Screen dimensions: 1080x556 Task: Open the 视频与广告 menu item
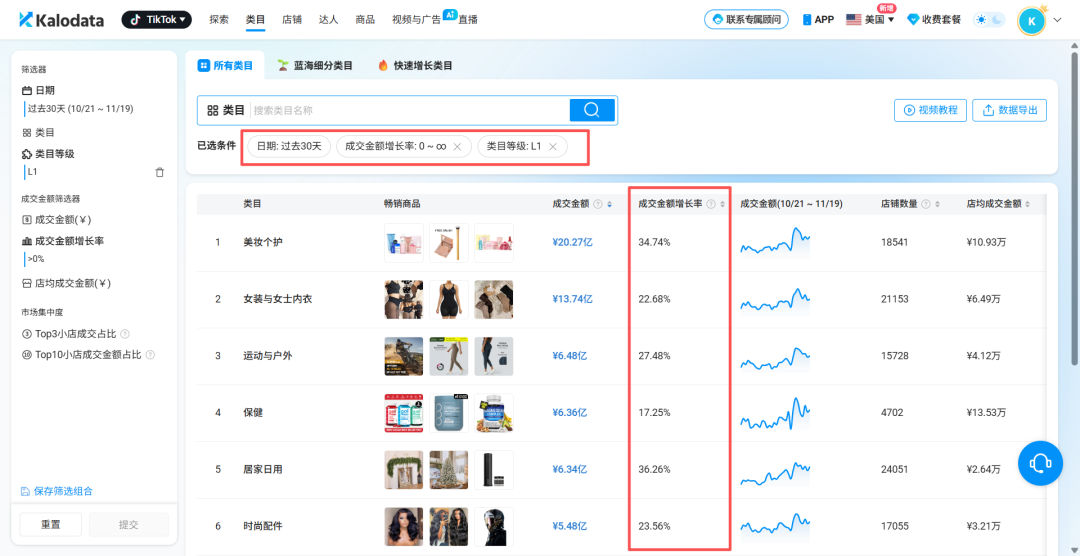[x=416, y=20]
